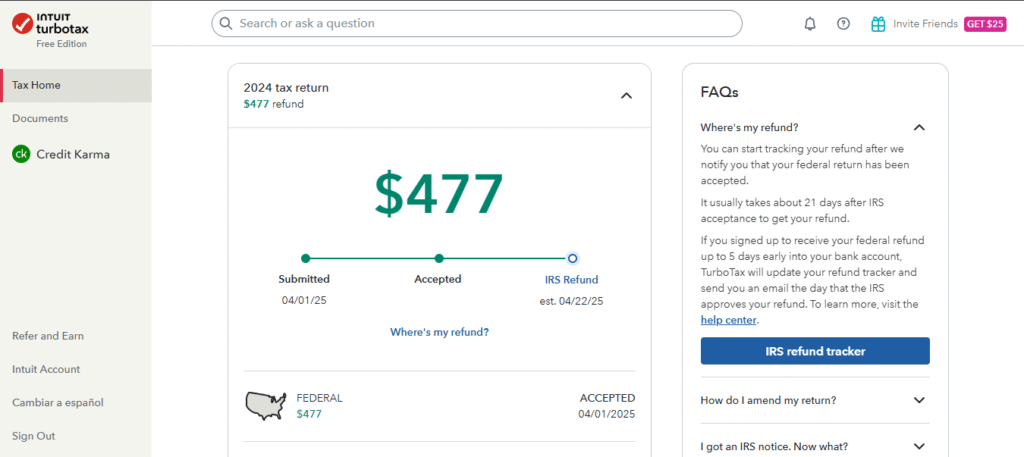Click the GET $25 badge
1024x457 pixels.
pyautogui.click(x=985, y=24)
